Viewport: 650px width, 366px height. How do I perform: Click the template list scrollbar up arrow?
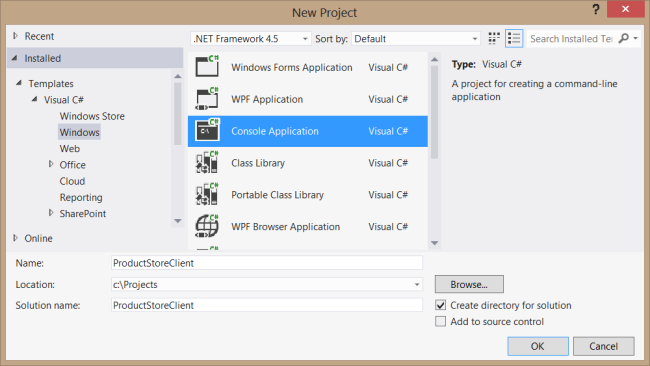(x=434, y=60)
